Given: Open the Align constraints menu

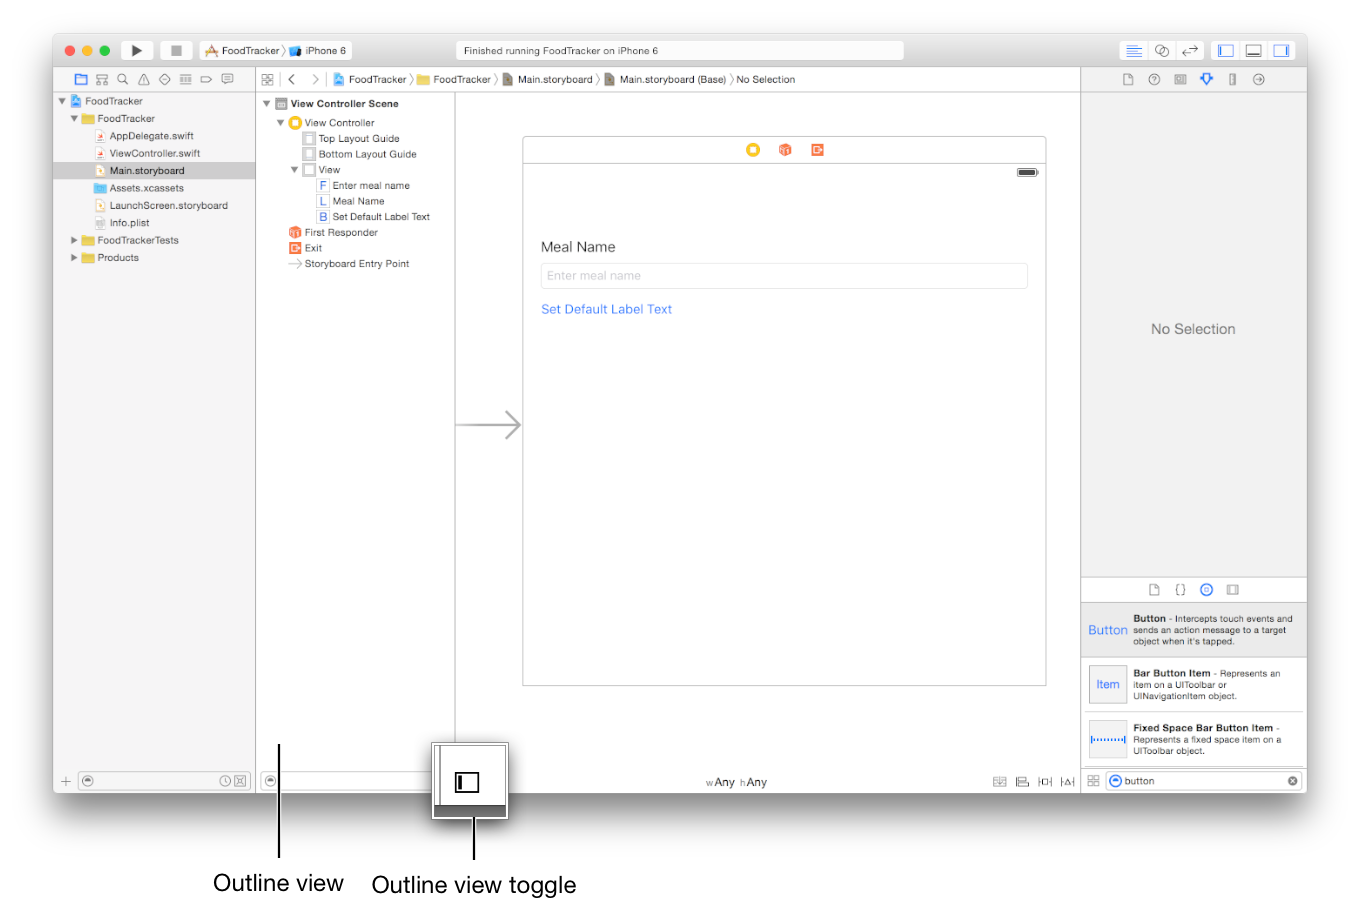Looking at the screenshot, I should click(1022, 782).
